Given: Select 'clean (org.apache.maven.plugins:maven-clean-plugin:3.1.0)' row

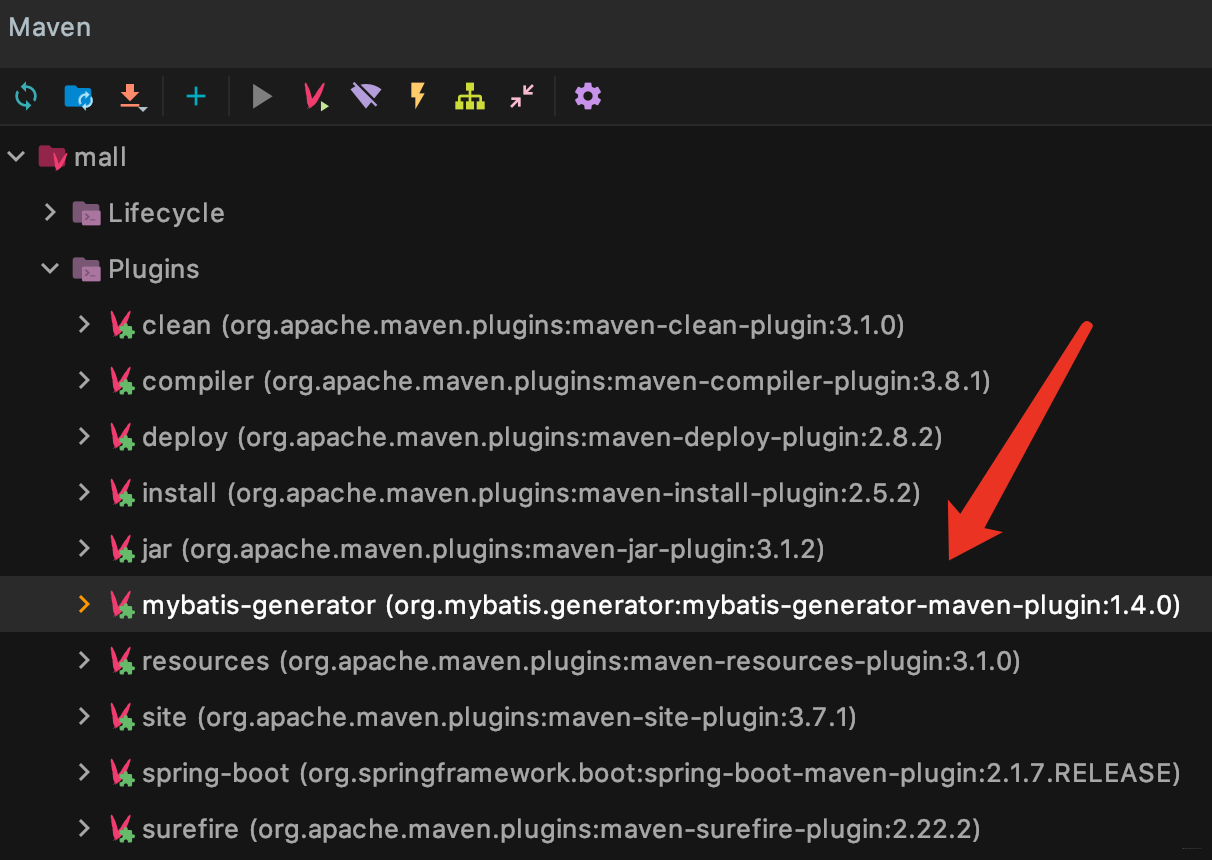Looking at the screenshot, I should pos(606,325).
